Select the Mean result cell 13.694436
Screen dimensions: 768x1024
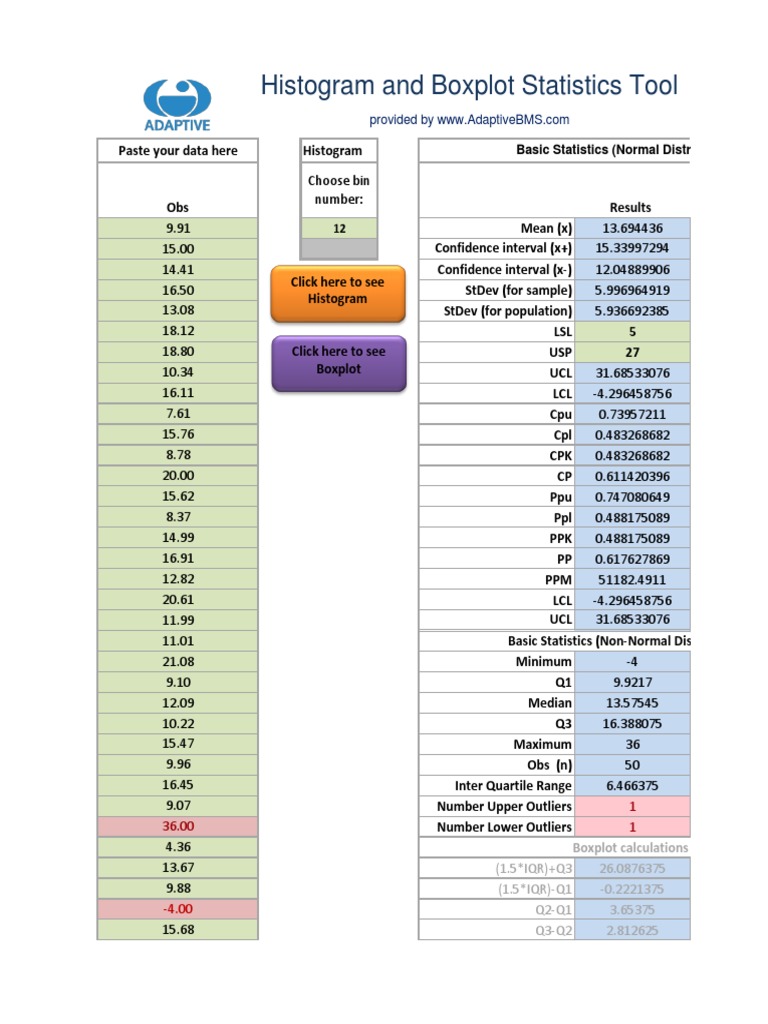632,228
